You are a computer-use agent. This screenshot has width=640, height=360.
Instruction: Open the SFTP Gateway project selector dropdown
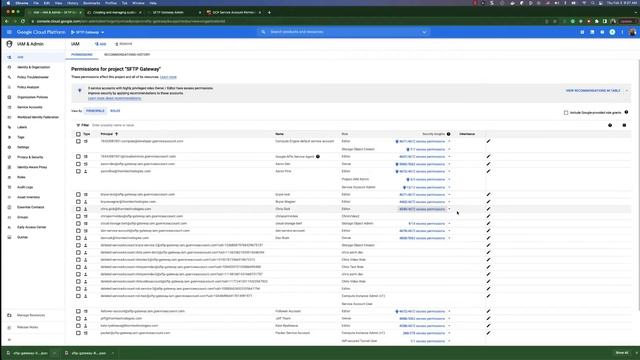(x=87, y=32)
